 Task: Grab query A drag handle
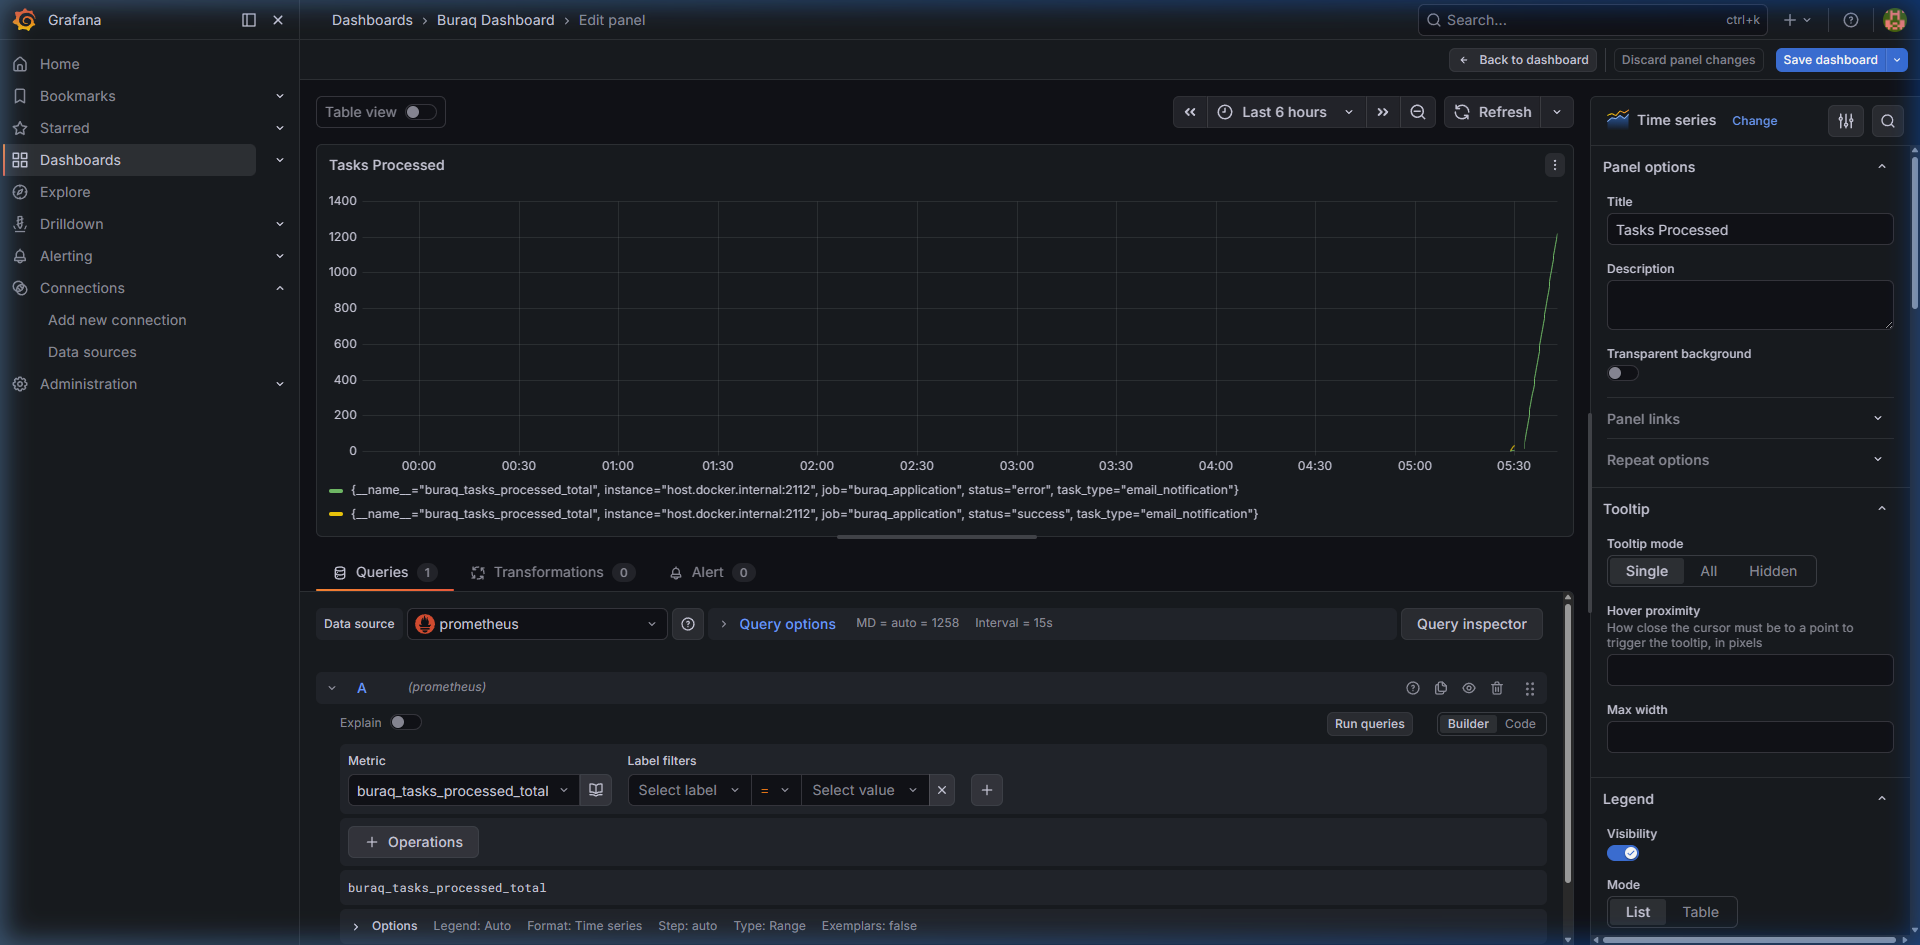click(1530, 688)
